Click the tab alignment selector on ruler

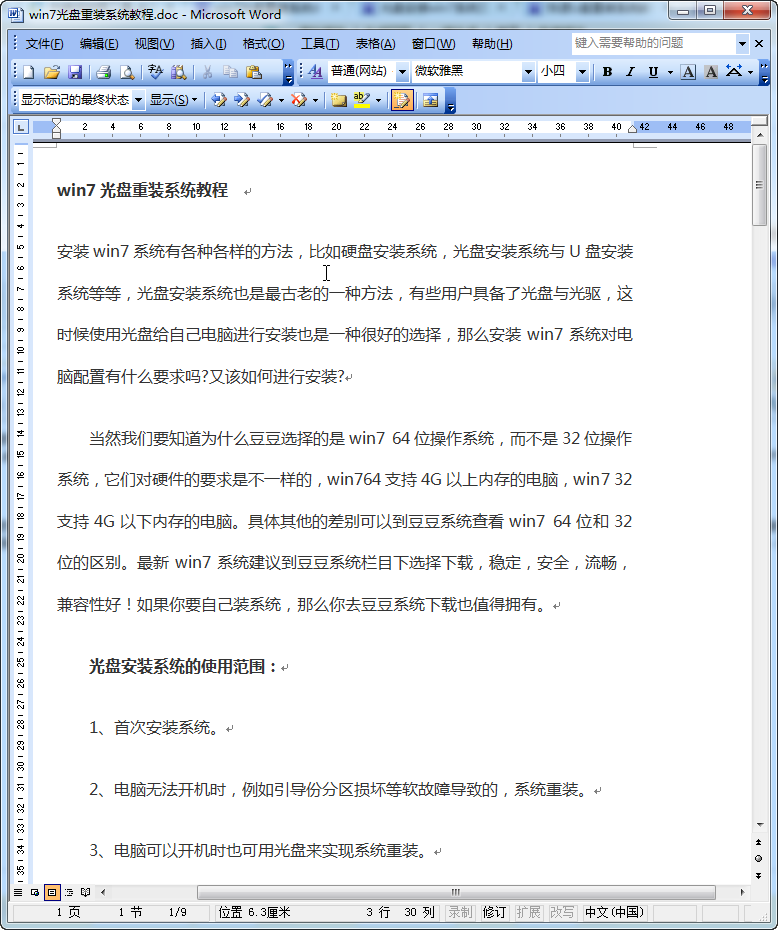(x=21, y=126)
